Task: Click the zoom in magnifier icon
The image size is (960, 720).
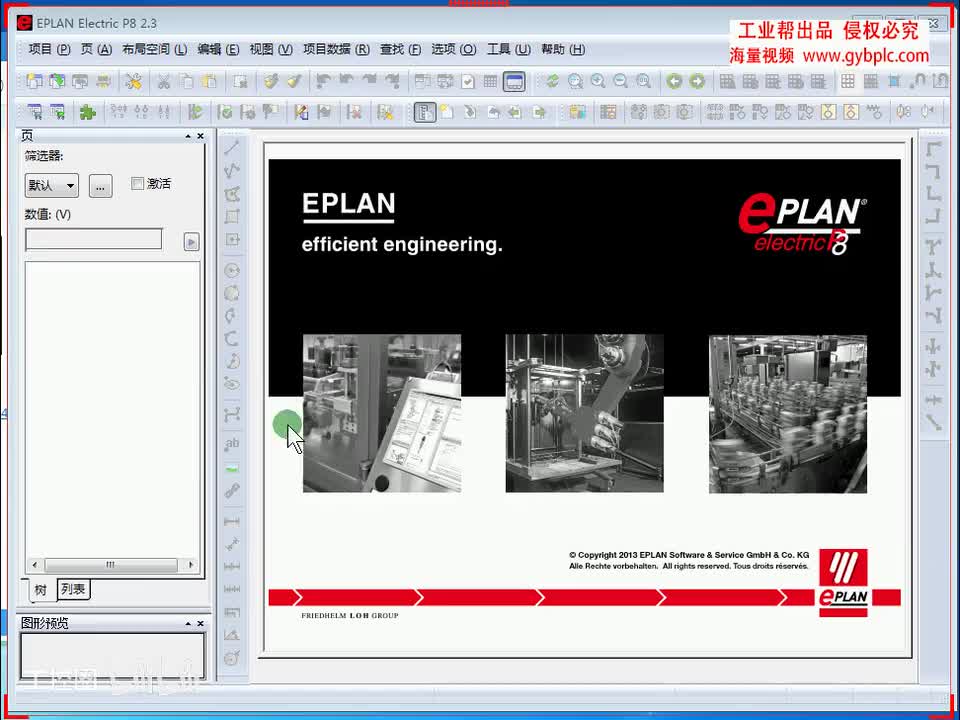Action: [598, 81]
